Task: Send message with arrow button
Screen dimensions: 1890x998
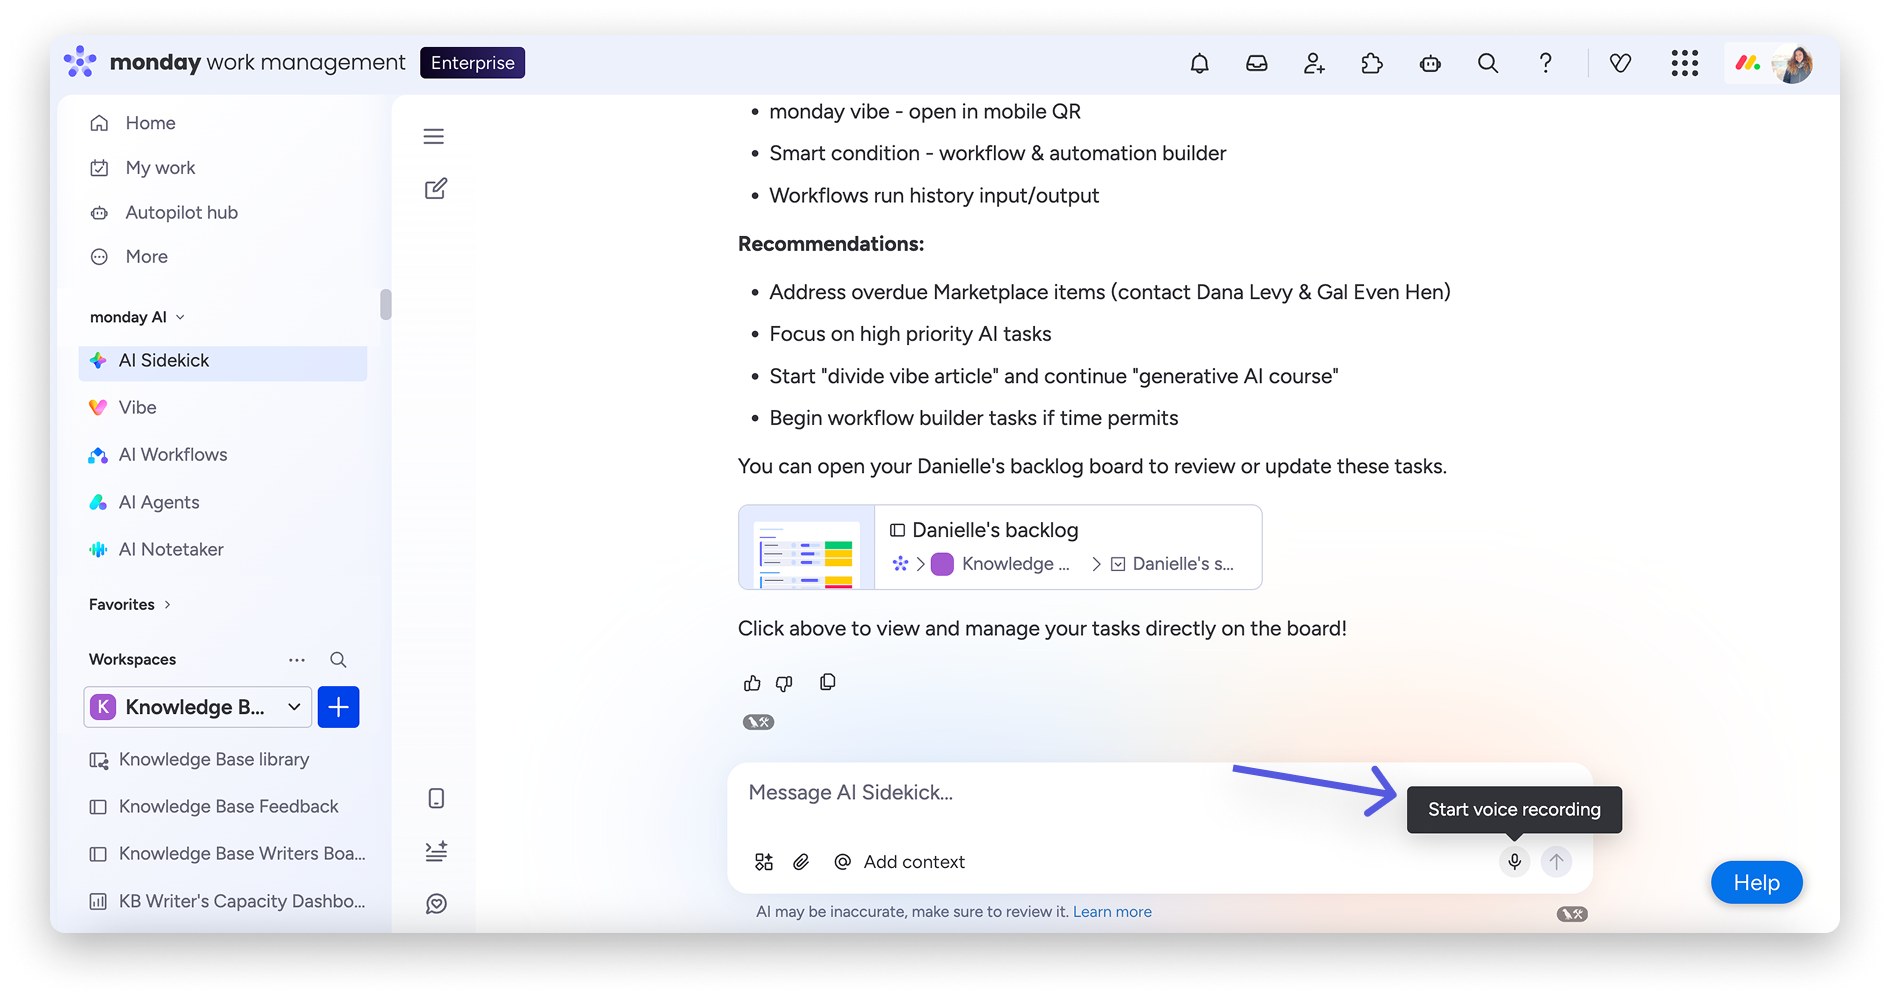Action: pos(1556,862)
